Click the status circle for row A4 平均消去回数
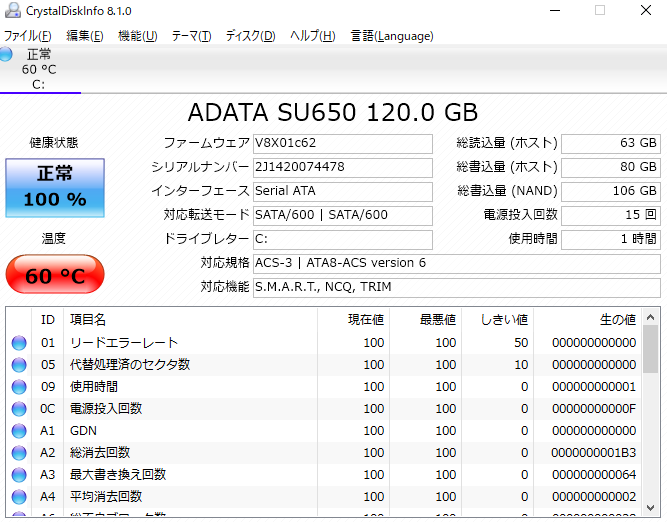This screenshot has width=667, height=522. point(19,497)
